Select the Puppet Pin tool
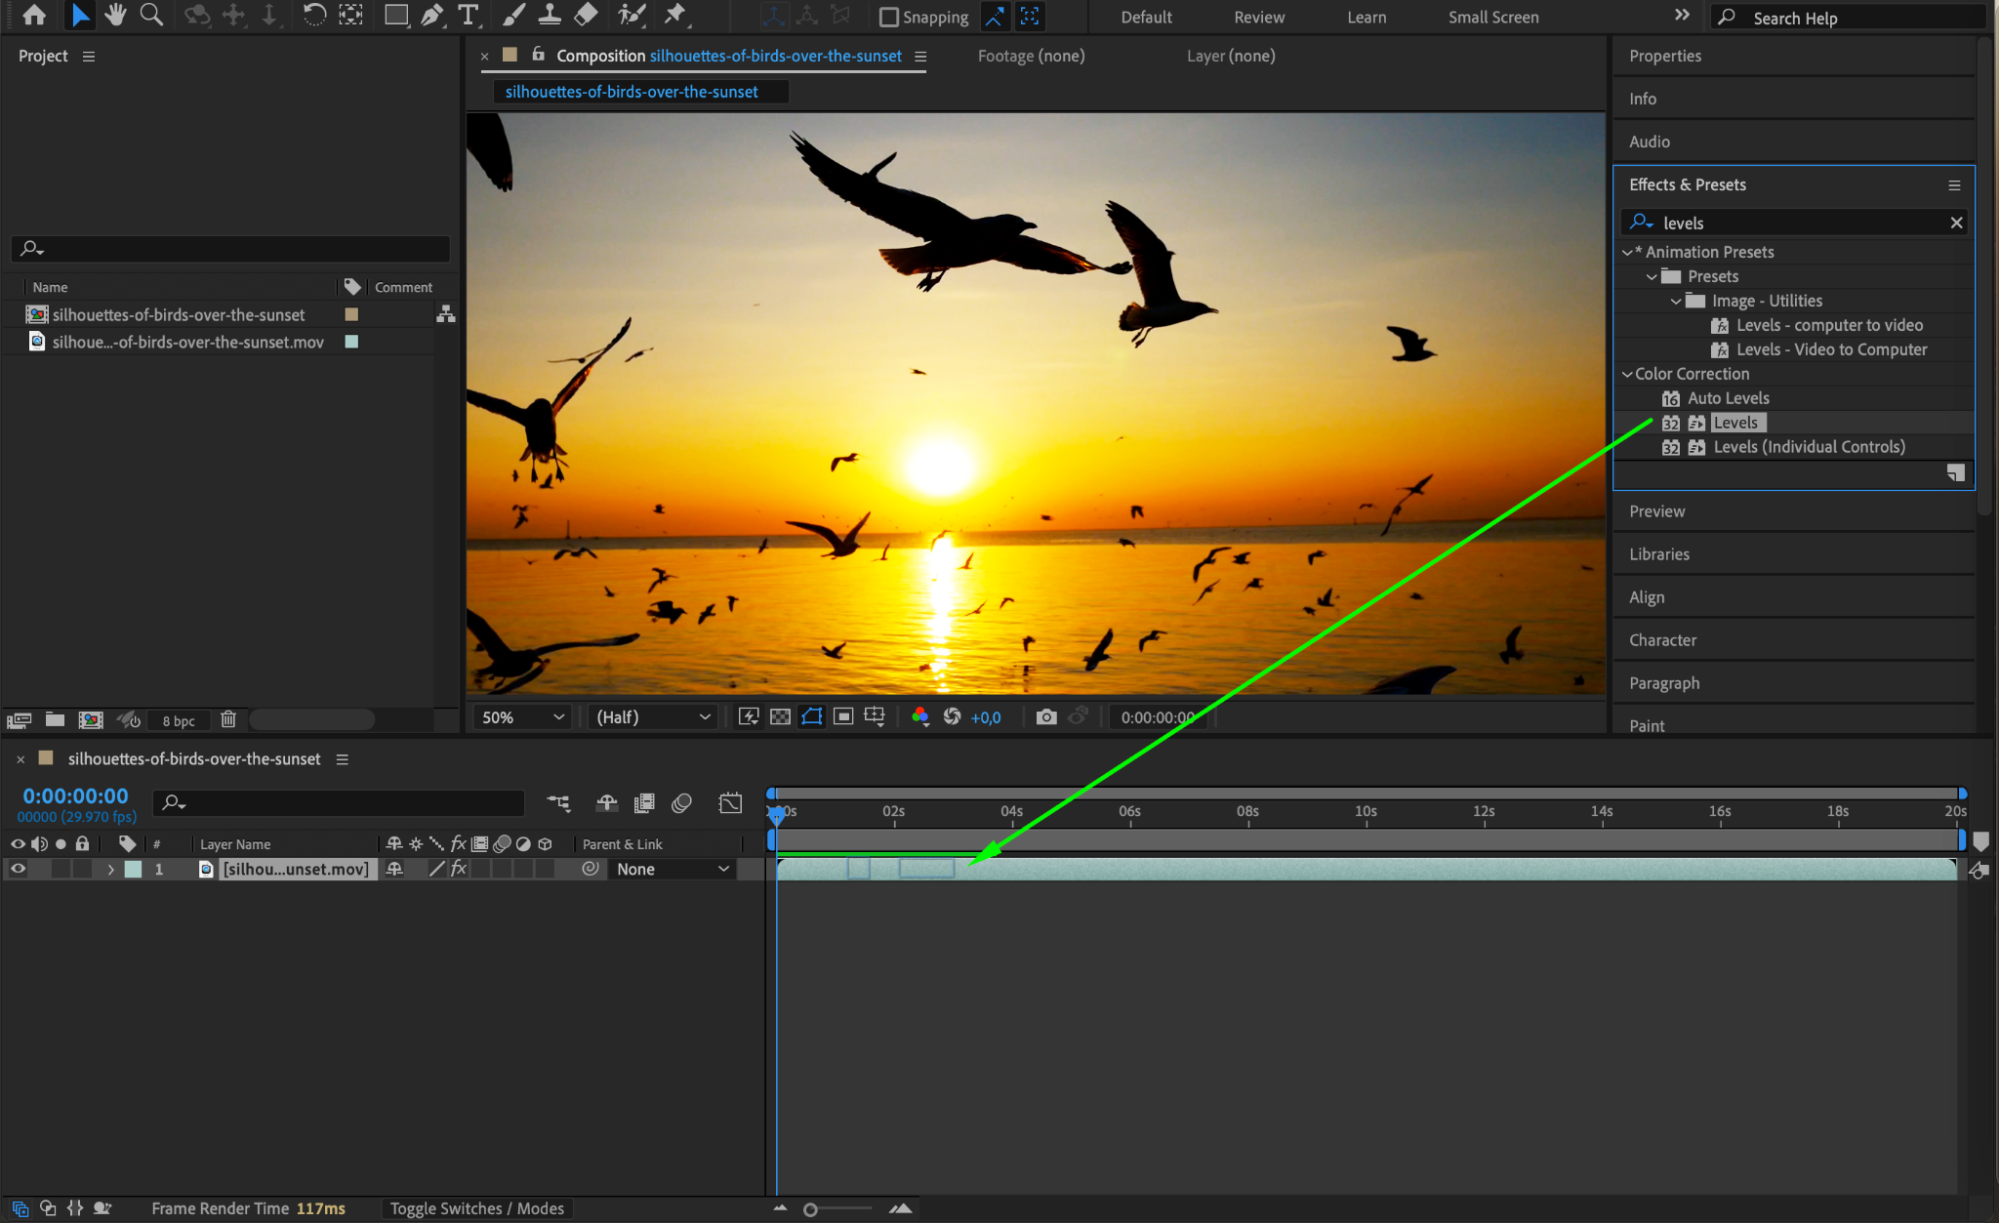 tap(675, 15)
